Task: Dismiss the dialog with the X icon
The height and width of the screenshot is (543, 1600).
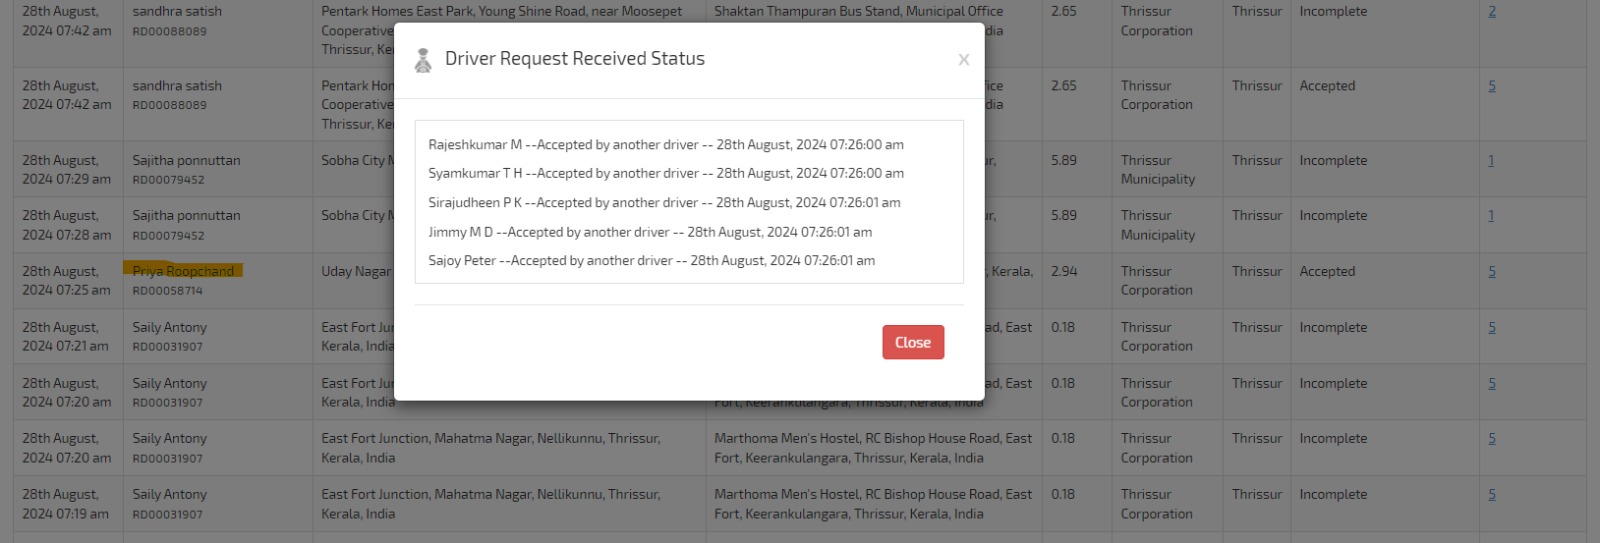Action: (x=963, y=60)
